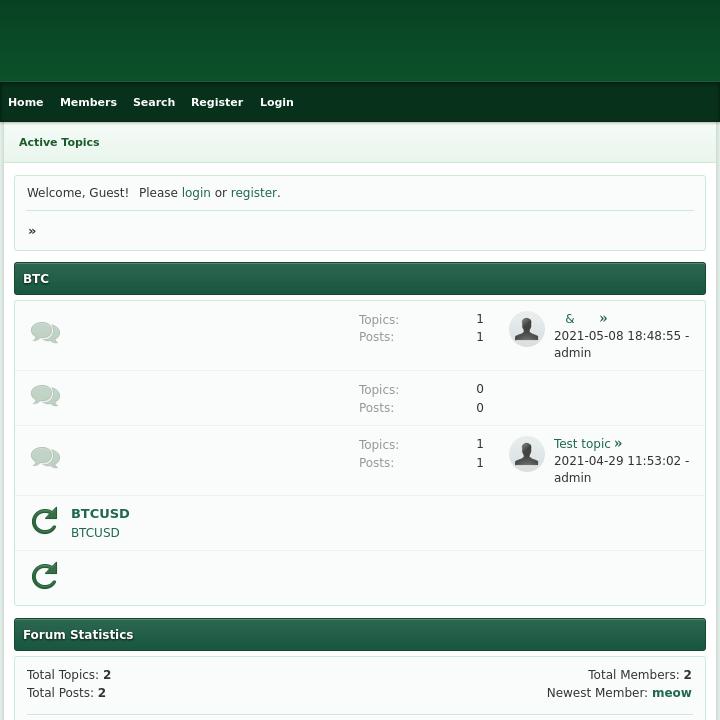Click the BTCUSD redirect arrow icon
Screen dimensions: 720x720
click(x=45, y=521)
